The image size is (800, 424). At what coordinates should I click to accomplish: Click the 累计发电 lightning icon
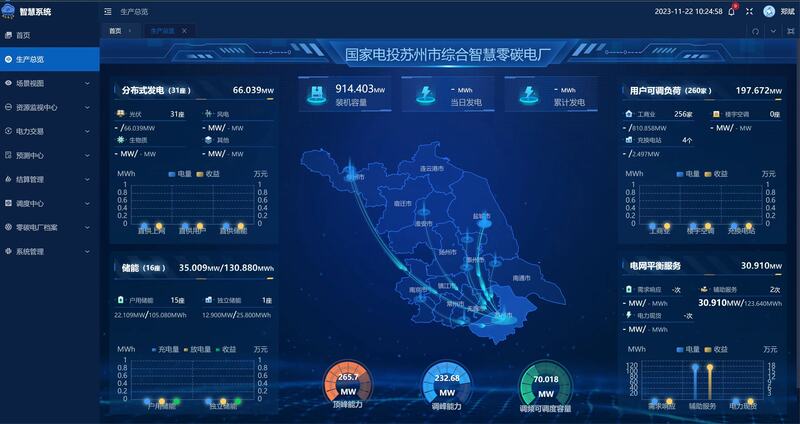(x=529, y=94)
